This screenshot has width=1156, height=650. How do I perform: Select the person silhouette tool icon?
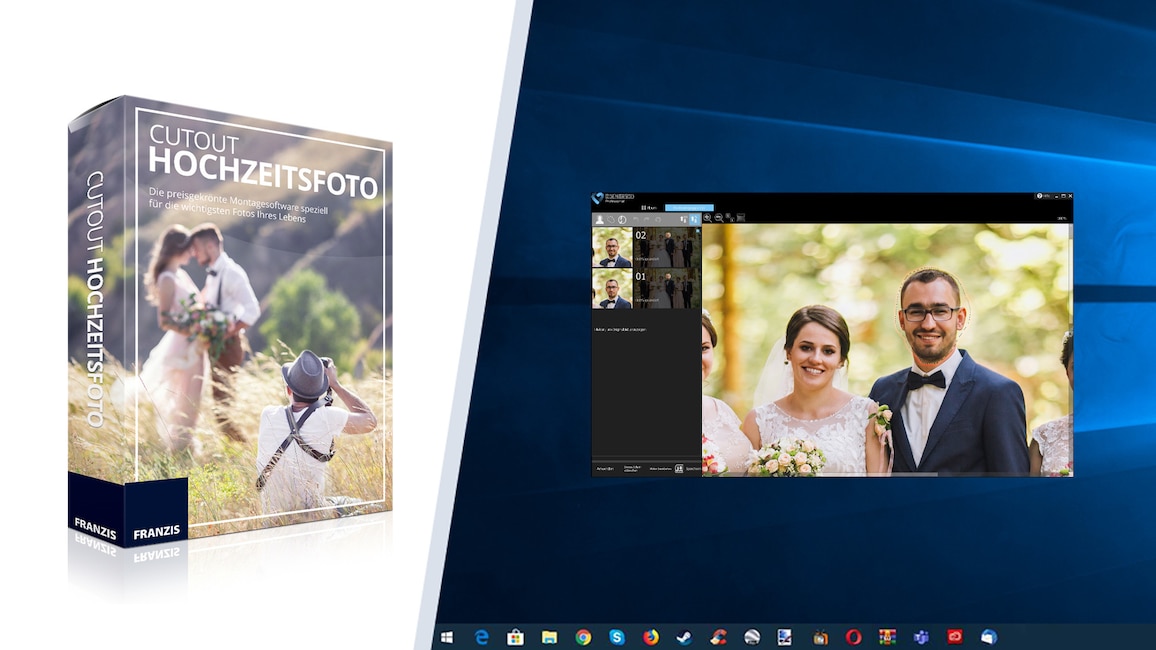click(x=599, y=220)
